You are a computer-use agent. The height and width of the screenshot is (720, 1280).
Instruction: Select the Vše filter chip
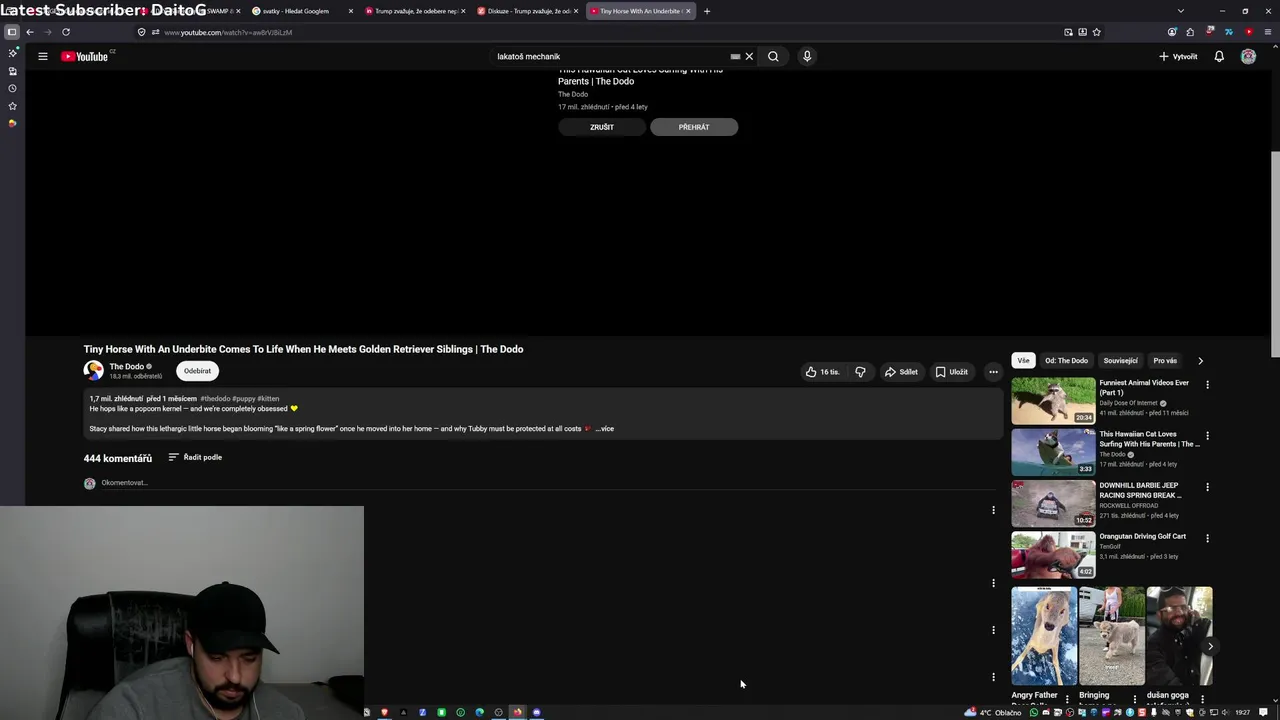(1023, 361)
